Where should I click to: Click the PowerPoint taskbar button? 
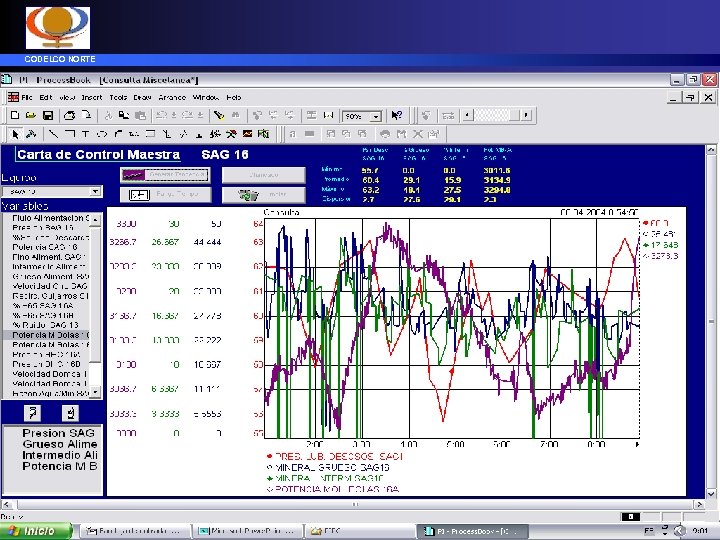tap(248, 531)
